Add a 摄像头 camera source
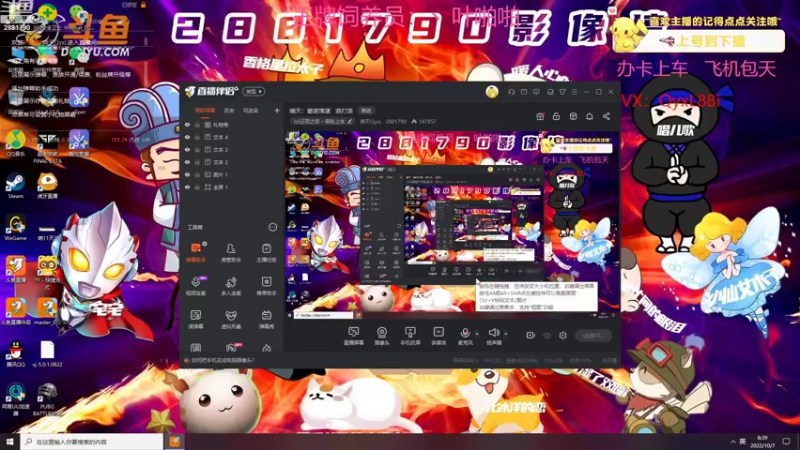 382,336
